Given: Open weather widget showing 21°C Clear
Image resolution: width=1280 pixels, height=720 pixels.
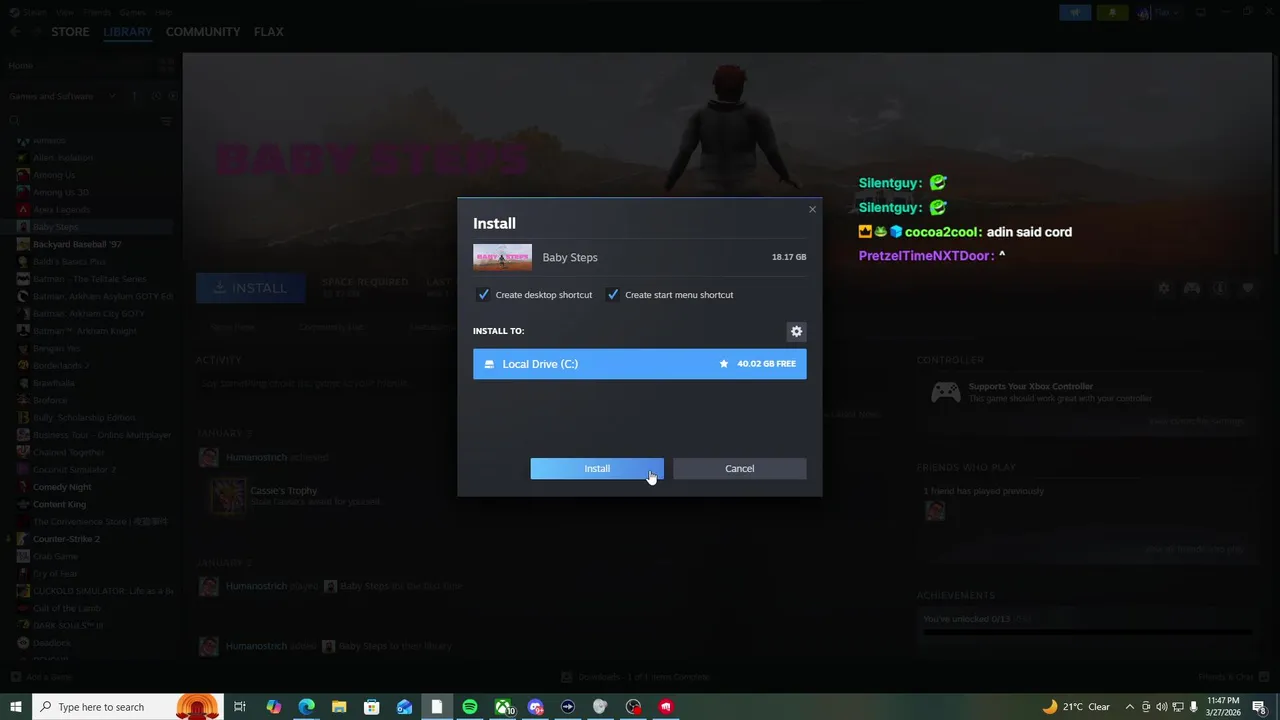Looking at the screenshot, I should [x=1077, y=707].
